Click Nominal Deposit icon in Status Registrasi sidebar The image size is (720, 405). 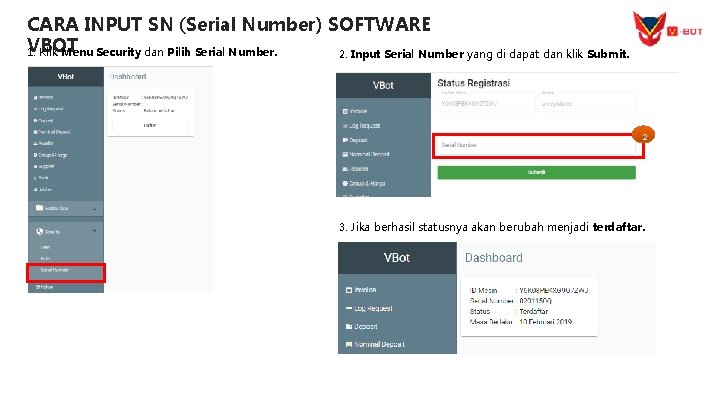tap(345, 154)
